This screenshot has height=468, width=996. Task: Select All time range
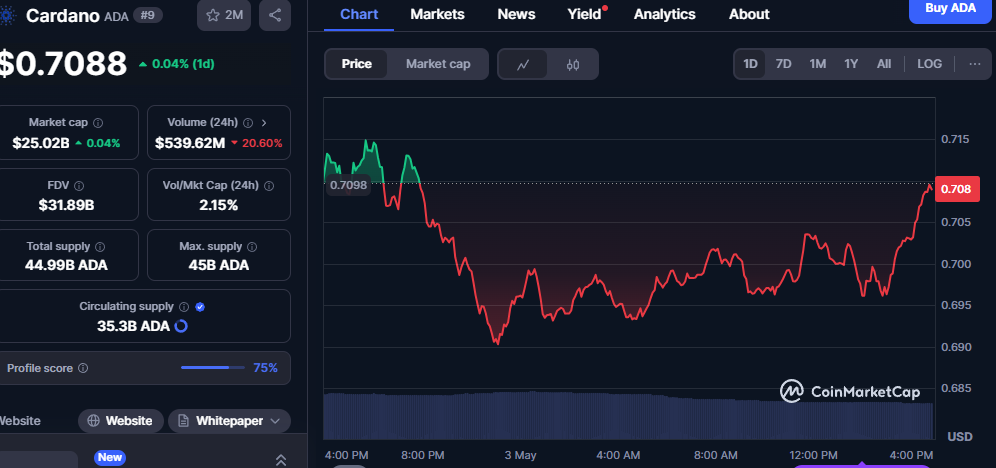[884, 64]
